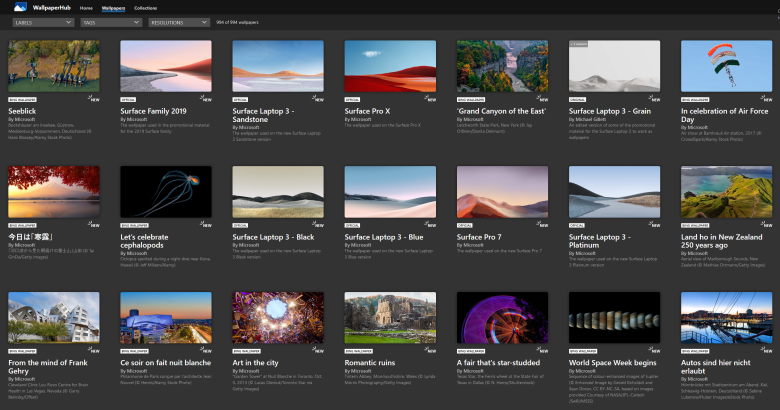Open the Resolutions dropdown
780x410 pixels.
pos(178,21)
